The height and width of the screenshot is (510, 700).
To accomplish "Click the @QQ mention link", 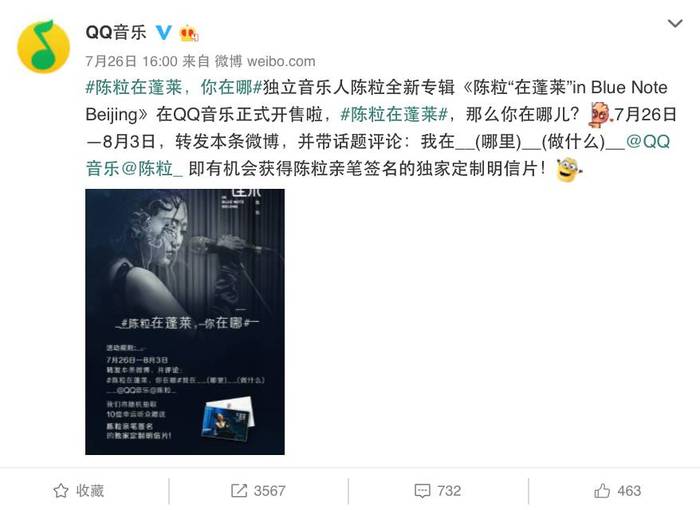I will tap(648, 142).
